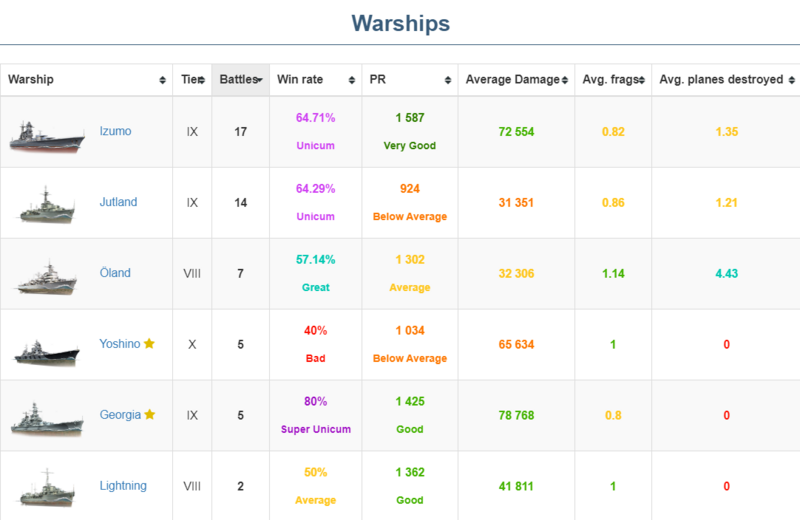
Task: Click the Öland ship picture
Action: 46,275
